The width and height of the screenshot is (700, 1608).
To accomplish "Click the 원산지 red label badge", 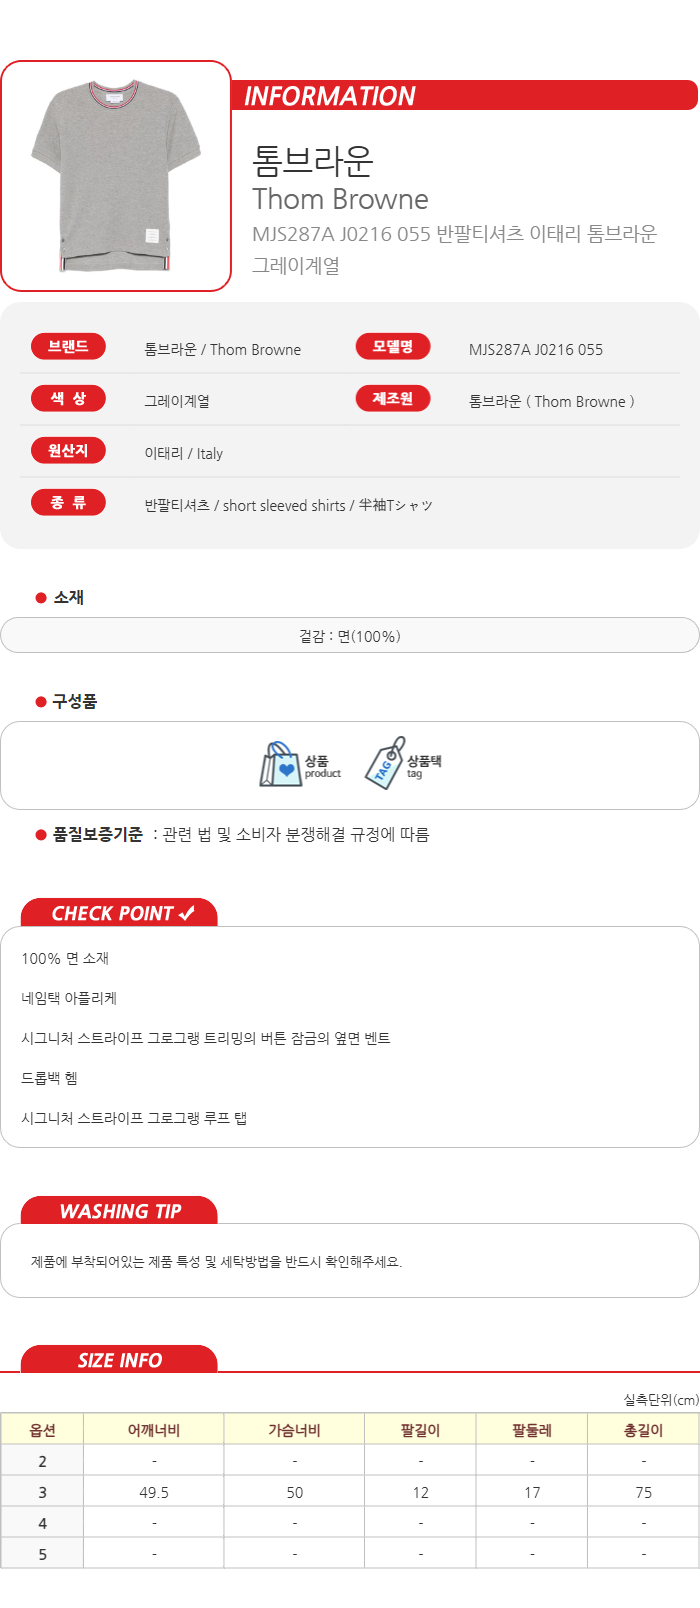I will 68,451.
